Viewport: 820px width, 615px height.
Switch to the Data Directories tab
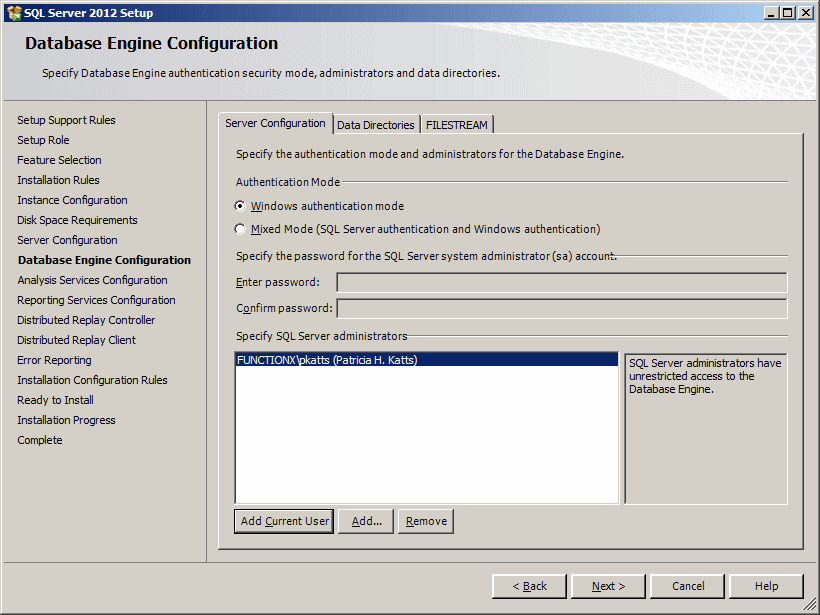pos(375,125)
